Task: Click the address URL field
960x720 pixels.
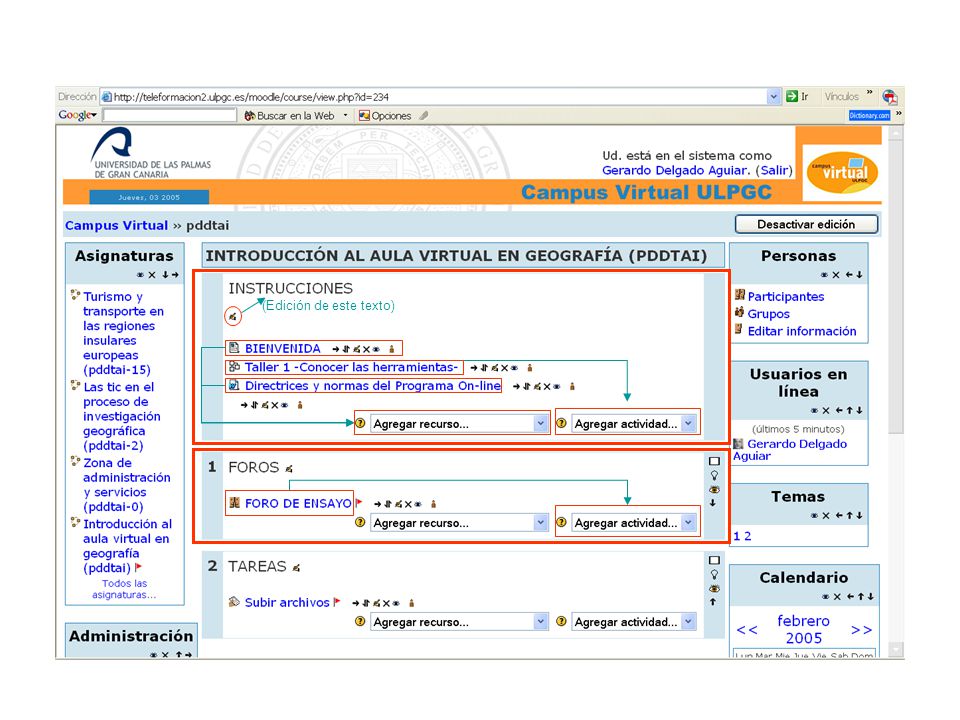Action: [x=433, y=96]
